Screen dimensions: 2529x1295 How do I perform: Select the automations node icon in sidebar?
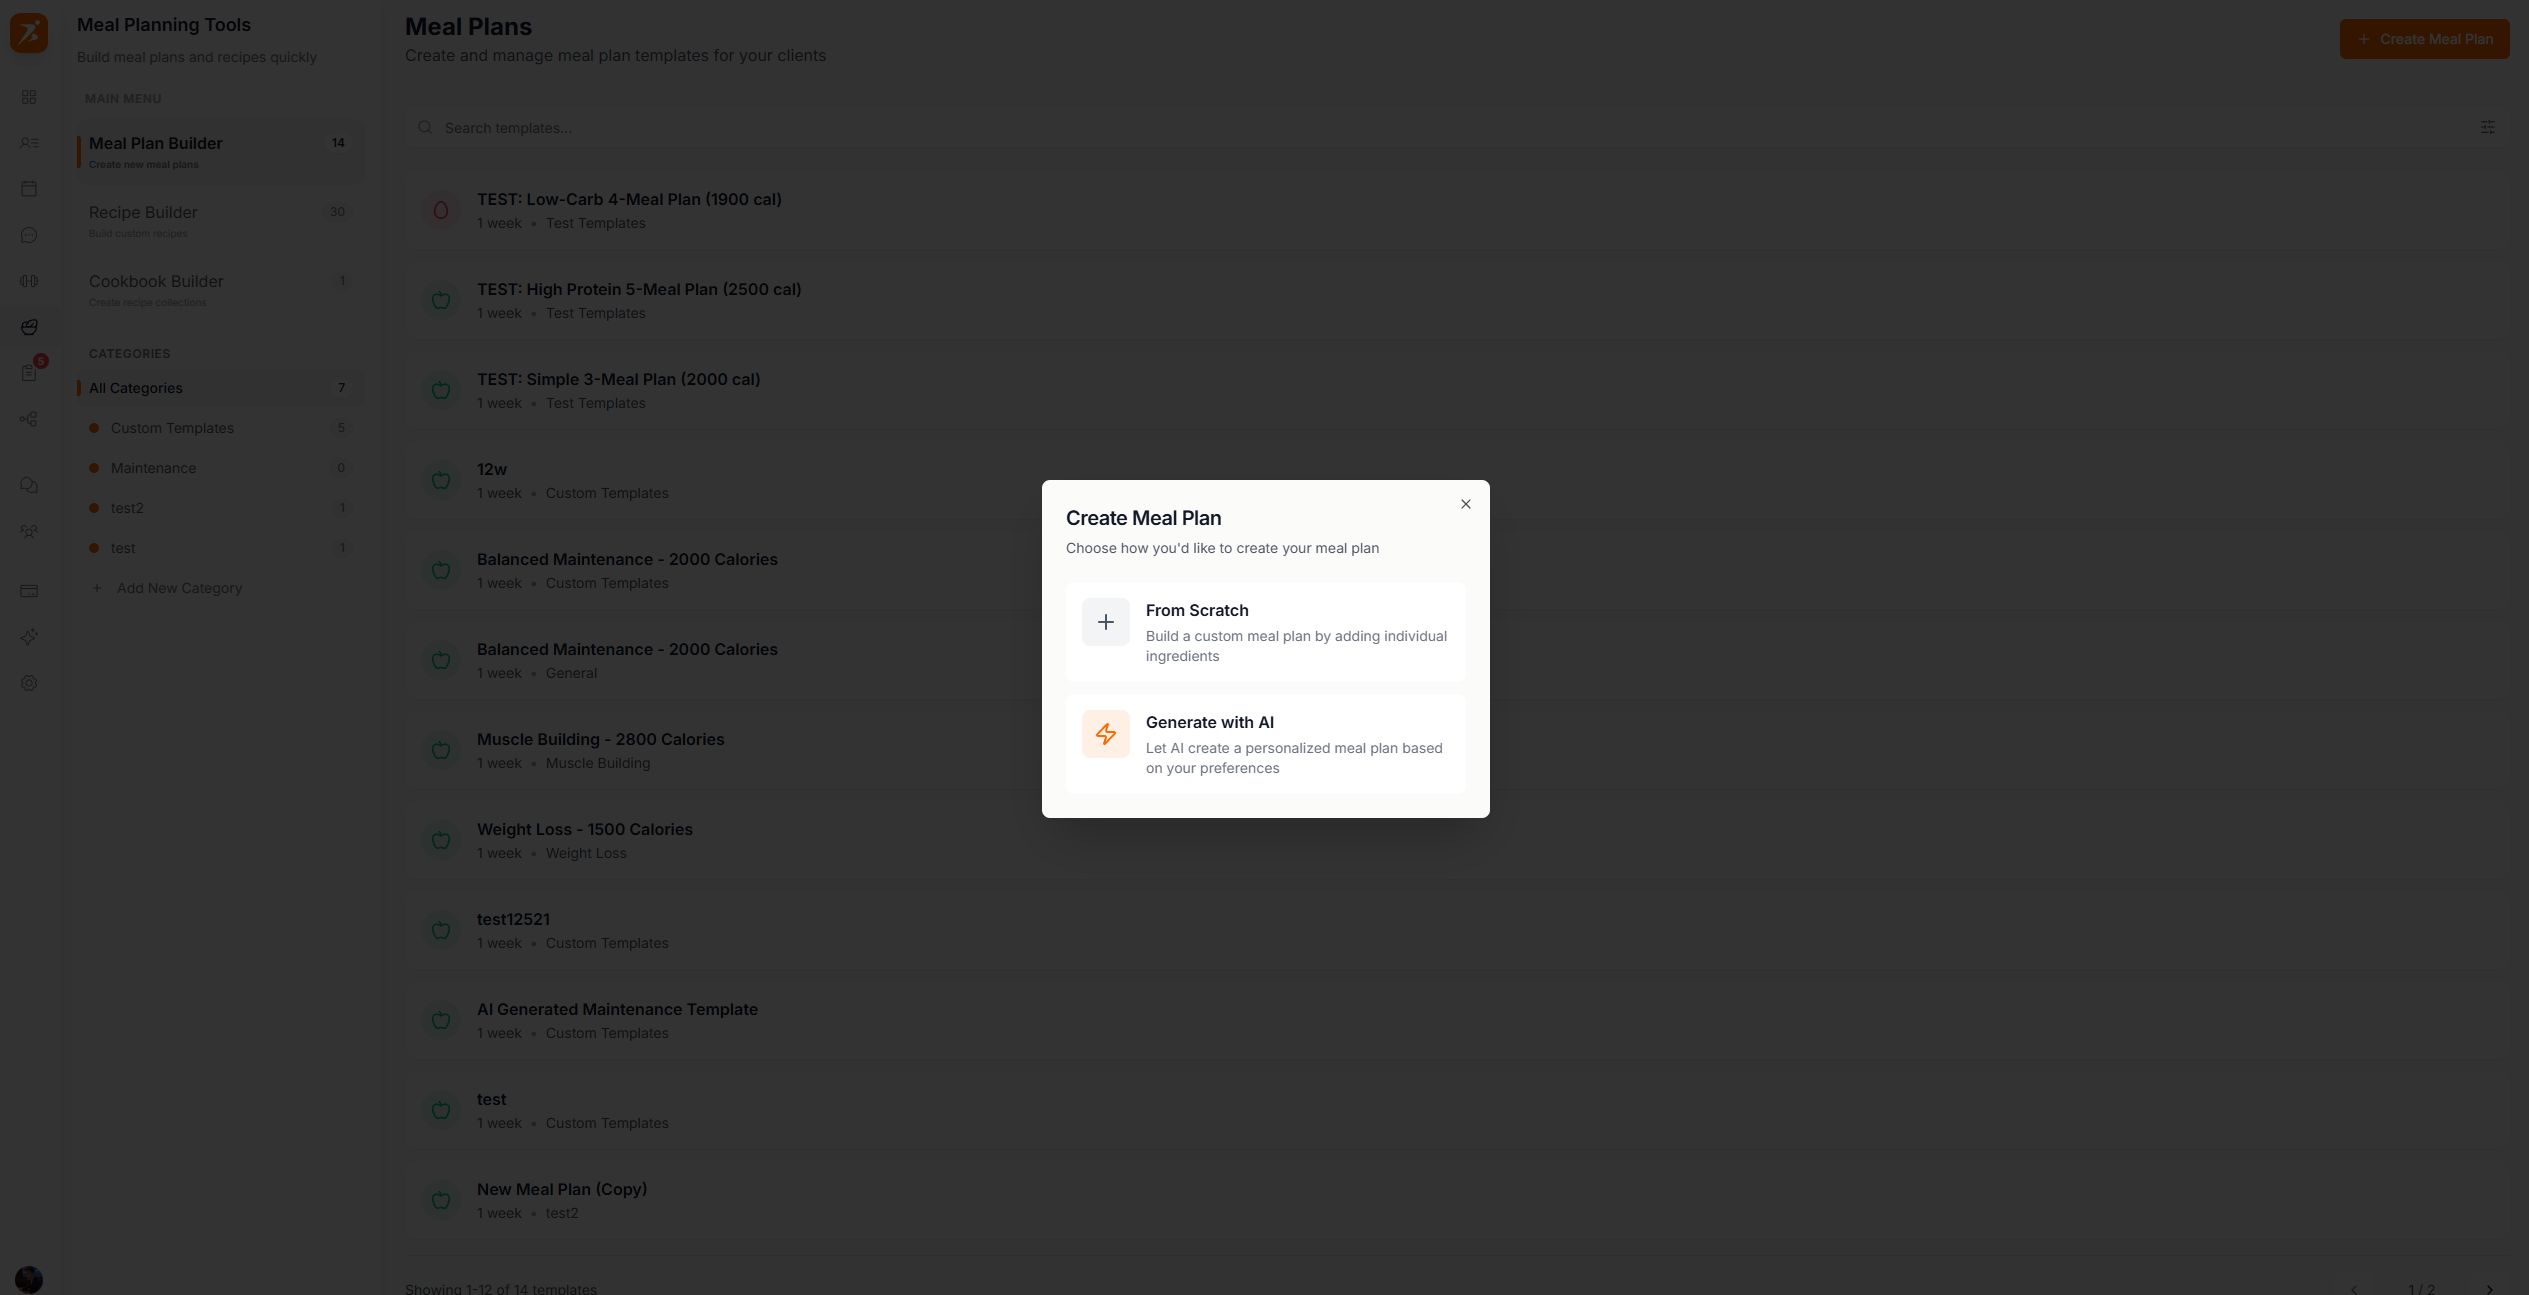point(29,419)
